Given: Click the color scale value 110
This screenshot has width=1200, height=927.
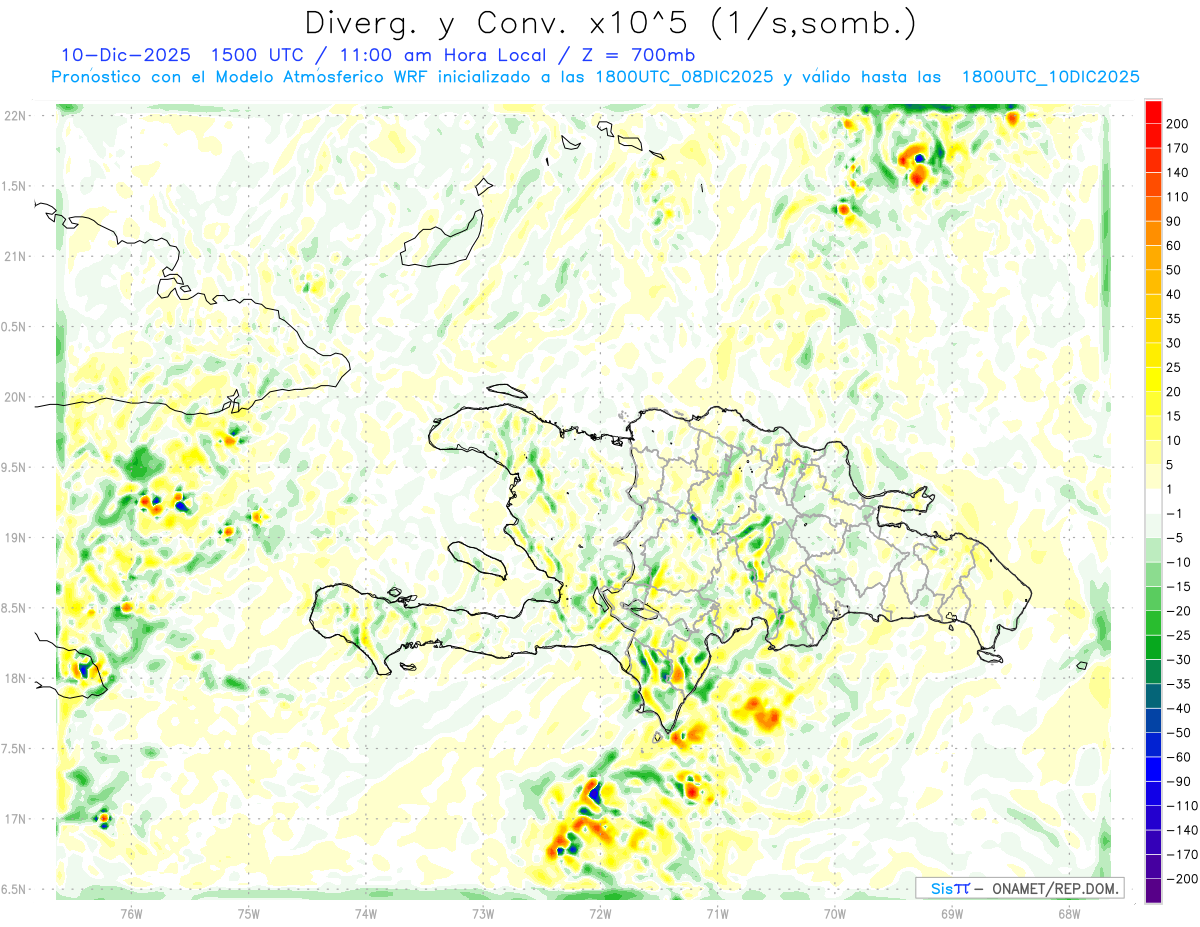Looking at the screenshot, I should 1177,196.
